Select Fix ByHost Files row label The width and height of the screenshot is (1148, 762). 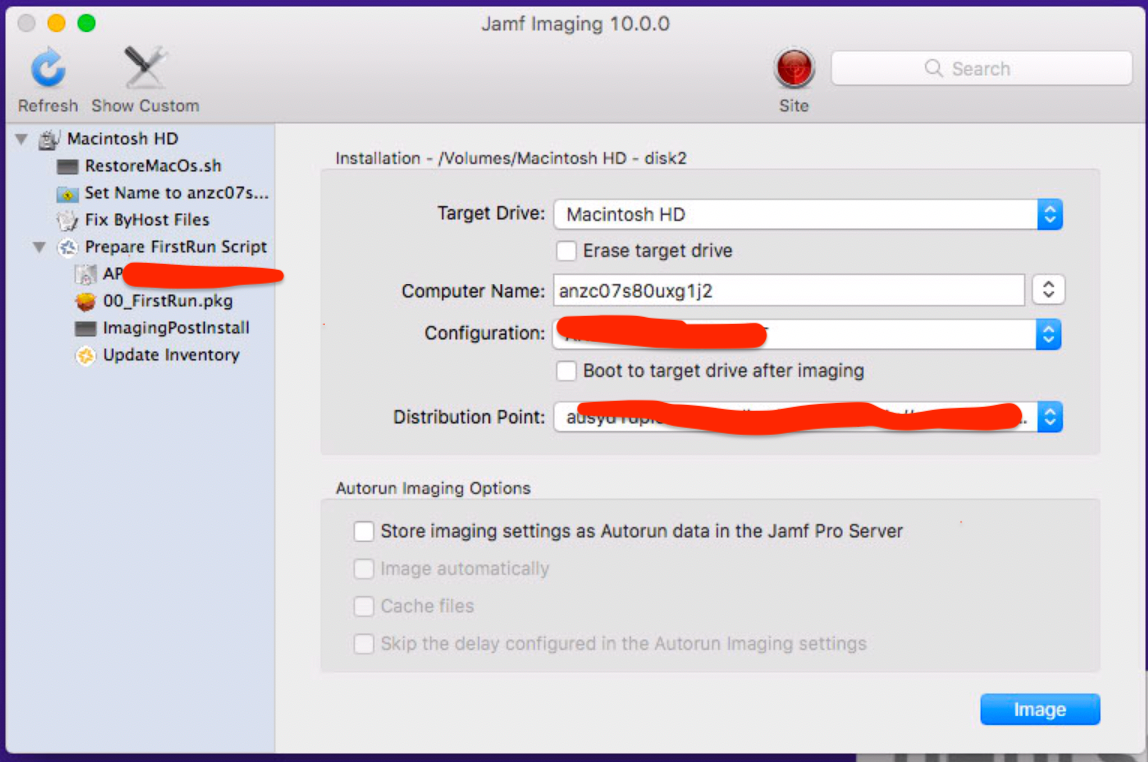pyautogui.click(x=147, y=220)
